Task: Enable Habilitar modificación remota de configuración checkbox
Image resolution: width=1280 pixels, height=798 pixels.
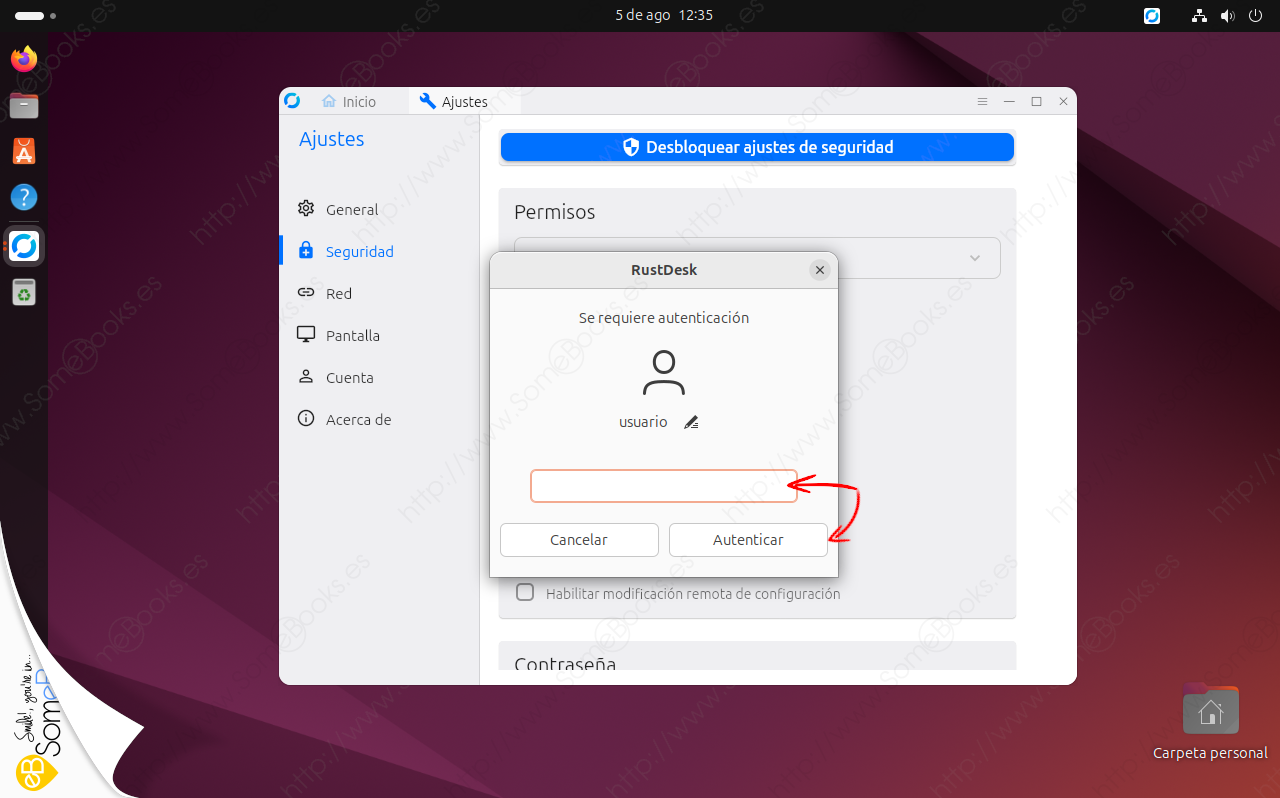Action: click(x=525, y=592)
